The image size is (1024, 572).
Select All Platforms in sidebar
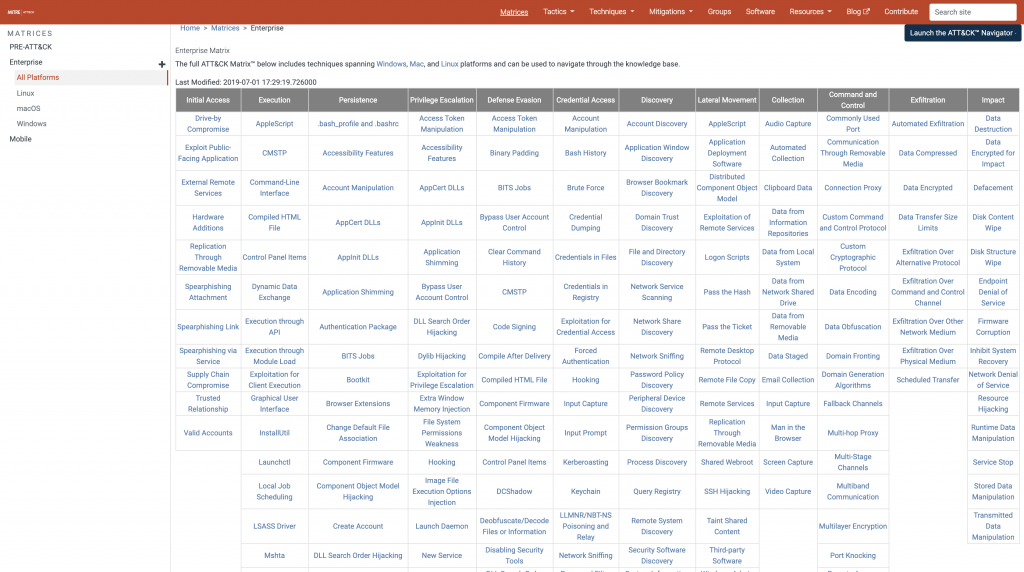pyautogui.click(x=38, y=77)
